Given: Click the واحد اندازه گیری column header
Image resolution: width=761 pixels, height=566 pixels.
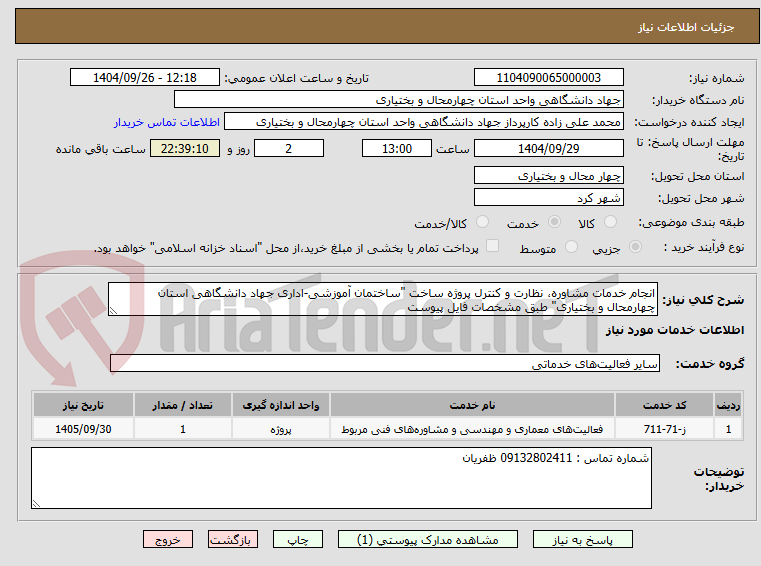Looking at the screenshot, I should click(281, 405).
